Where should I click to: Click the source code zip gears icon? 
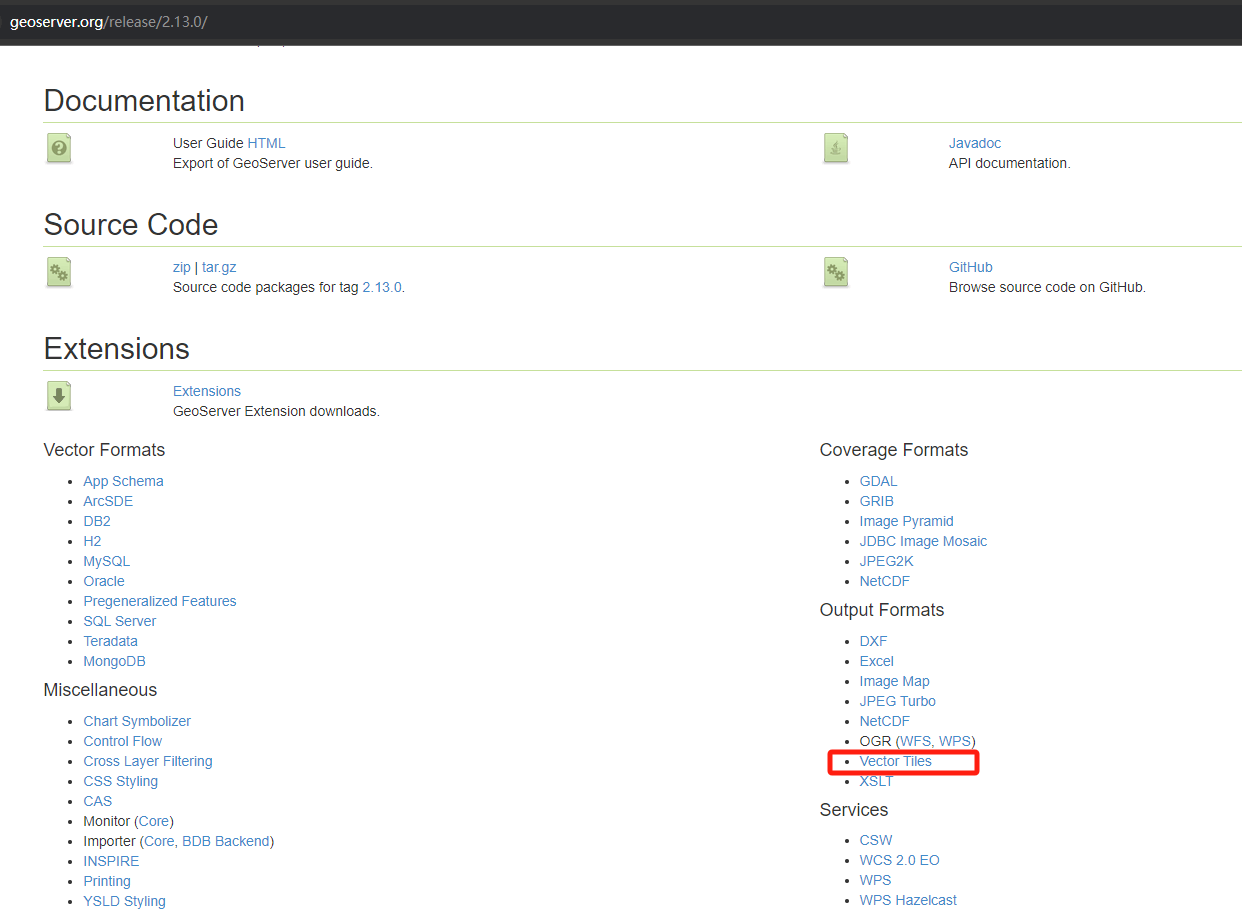pos(59,272)
